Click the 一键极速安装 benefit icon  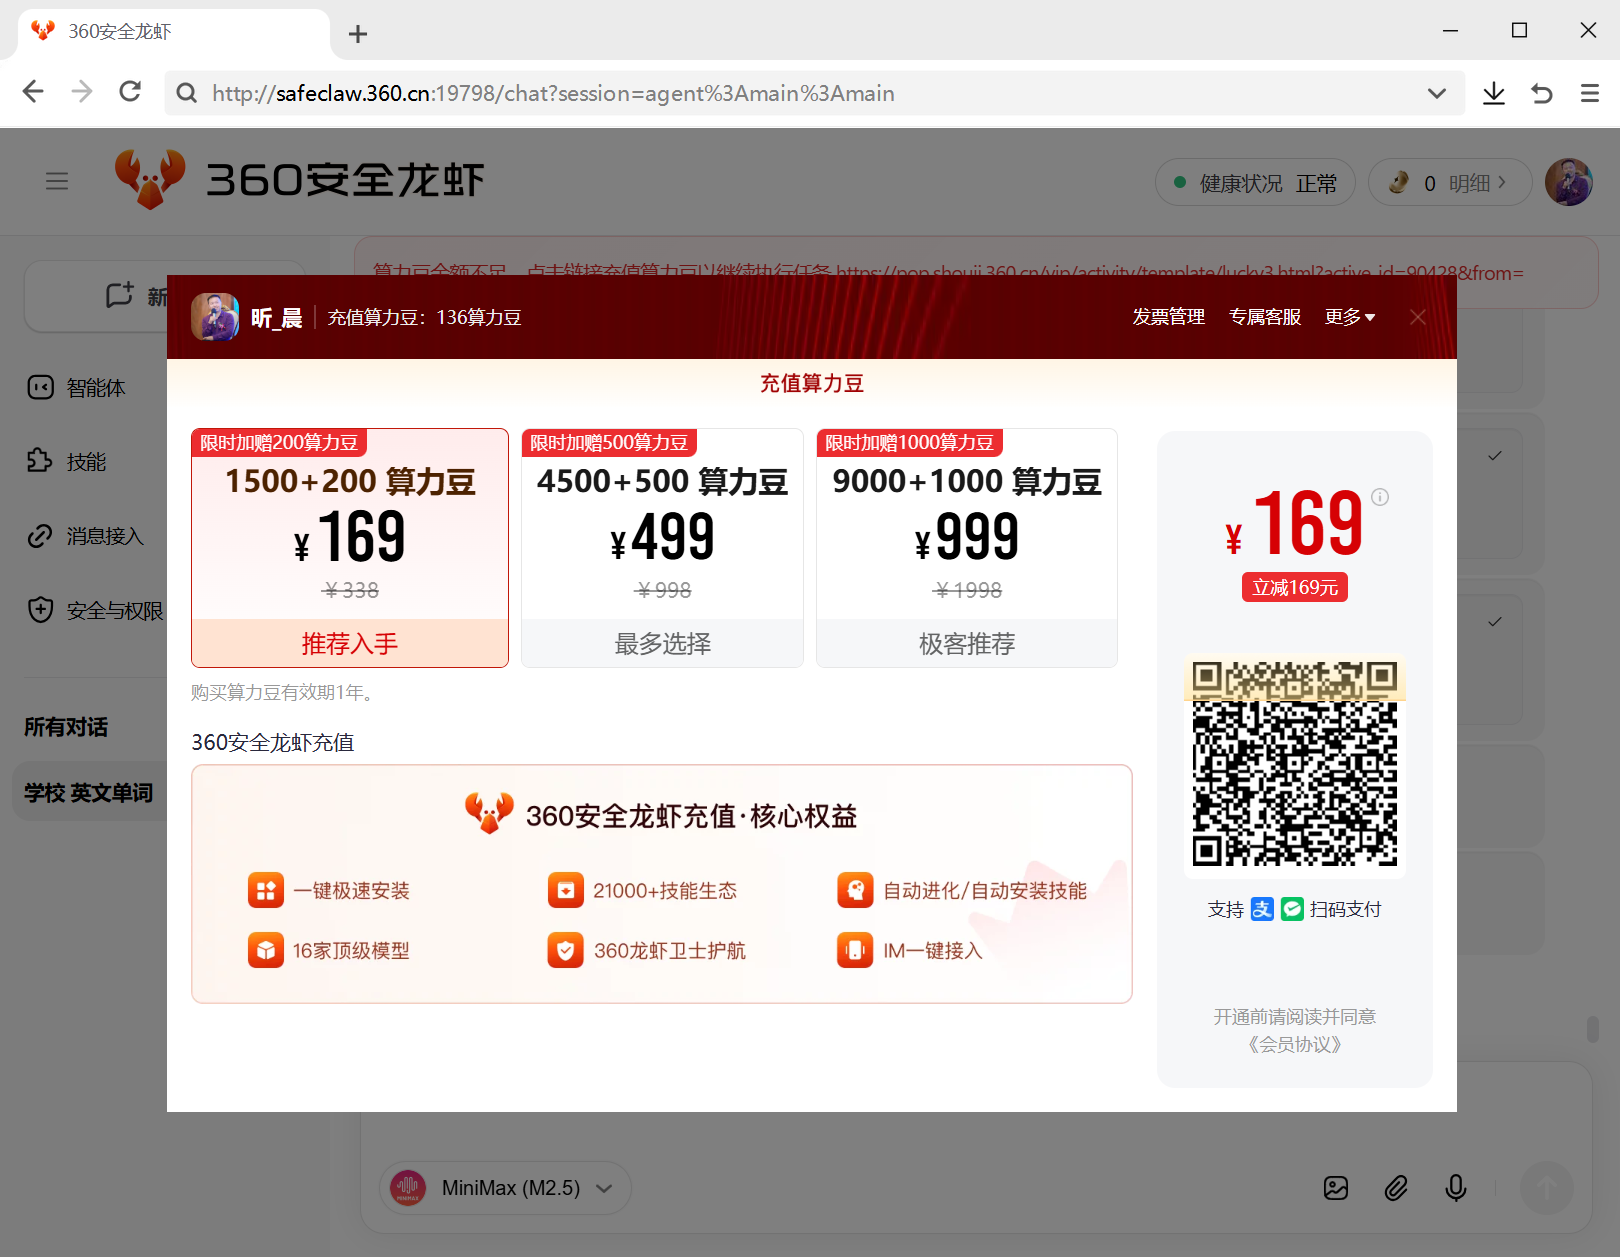pyautogui.click(x=265, y=890)
